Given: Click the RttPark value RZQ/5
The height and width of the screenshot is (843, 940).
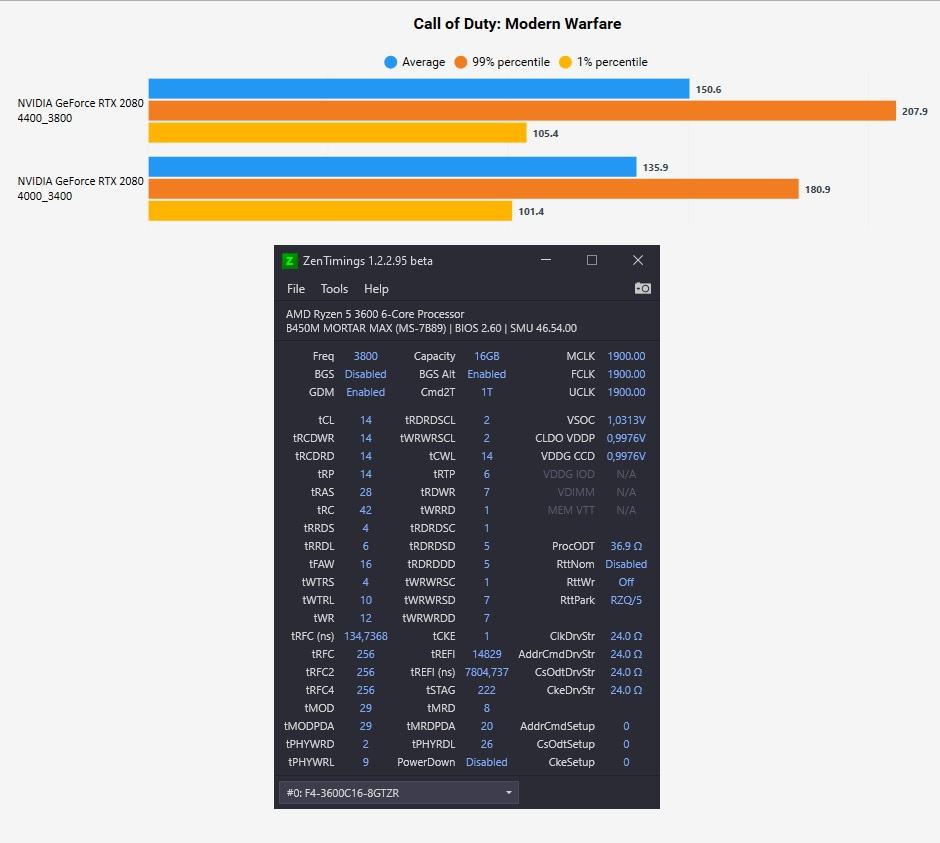Looking at the screenshot, I should click(626, 600).
